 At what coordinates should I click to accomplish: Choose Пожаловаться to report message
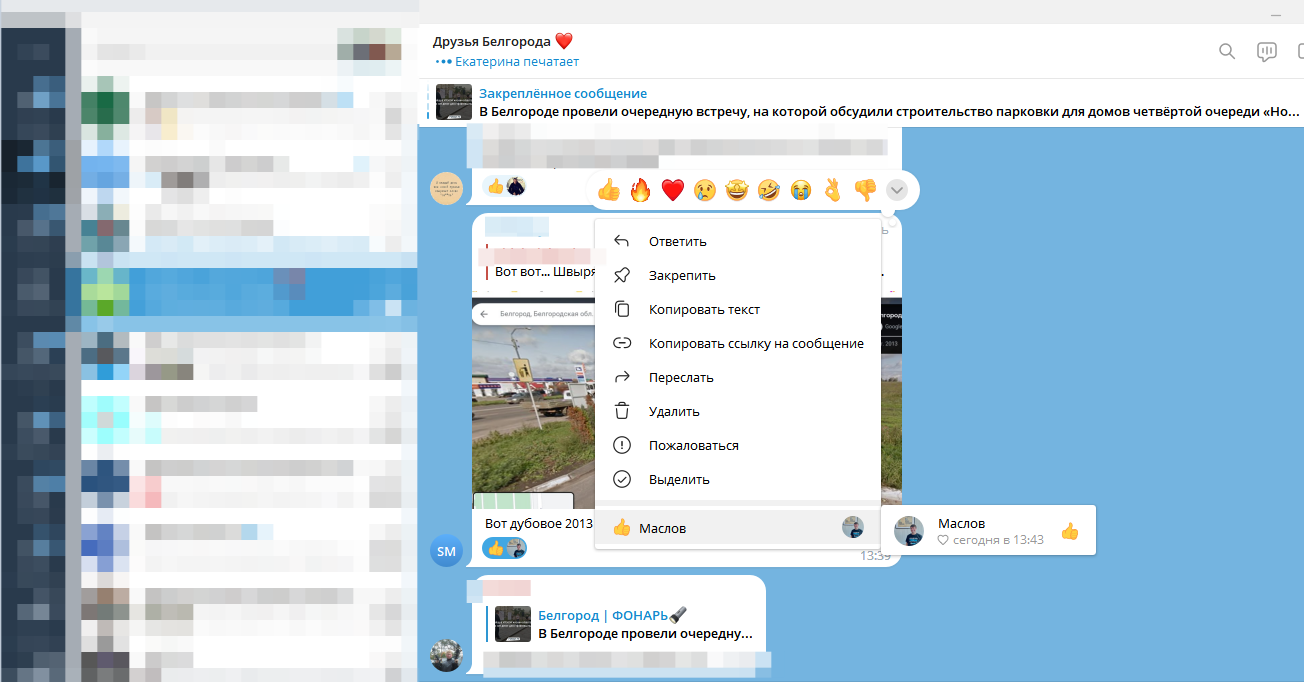693,445
